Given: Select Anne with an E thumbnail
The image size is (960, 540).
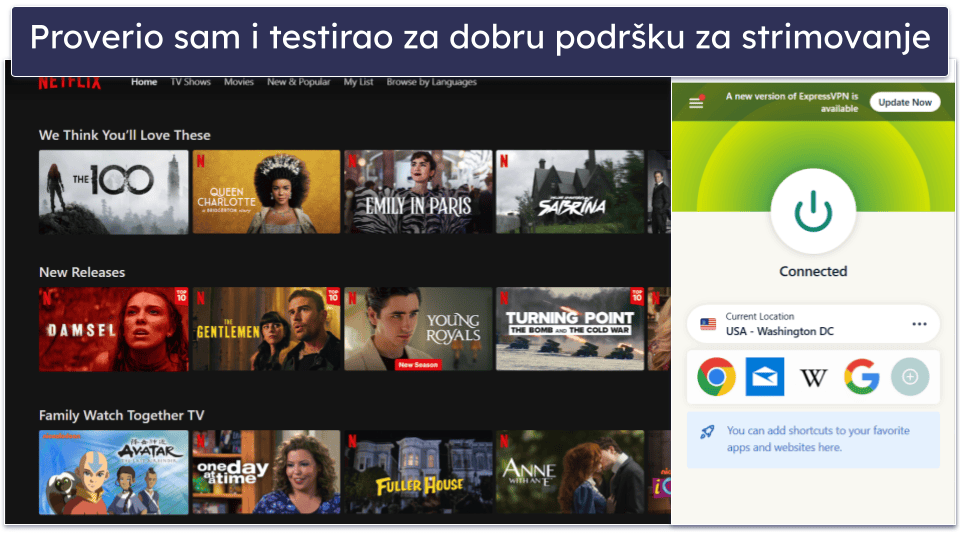Looking at the screenshot, I should (x=570, y=472).
